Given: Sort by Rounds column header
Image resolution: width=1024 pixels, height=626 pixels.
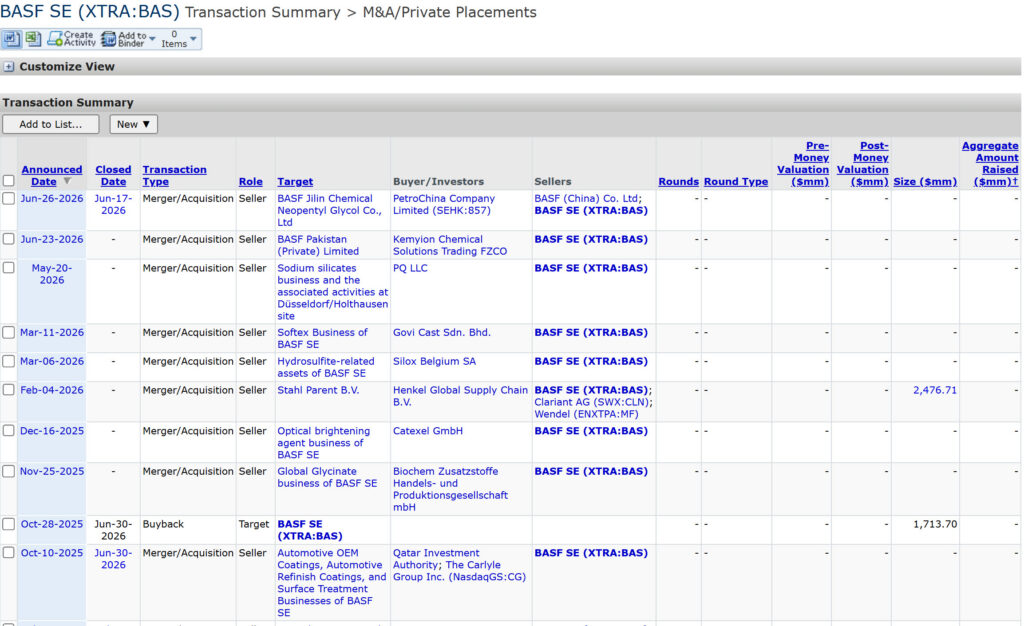Looking at the screenshot, I should [x=679, y=181].
